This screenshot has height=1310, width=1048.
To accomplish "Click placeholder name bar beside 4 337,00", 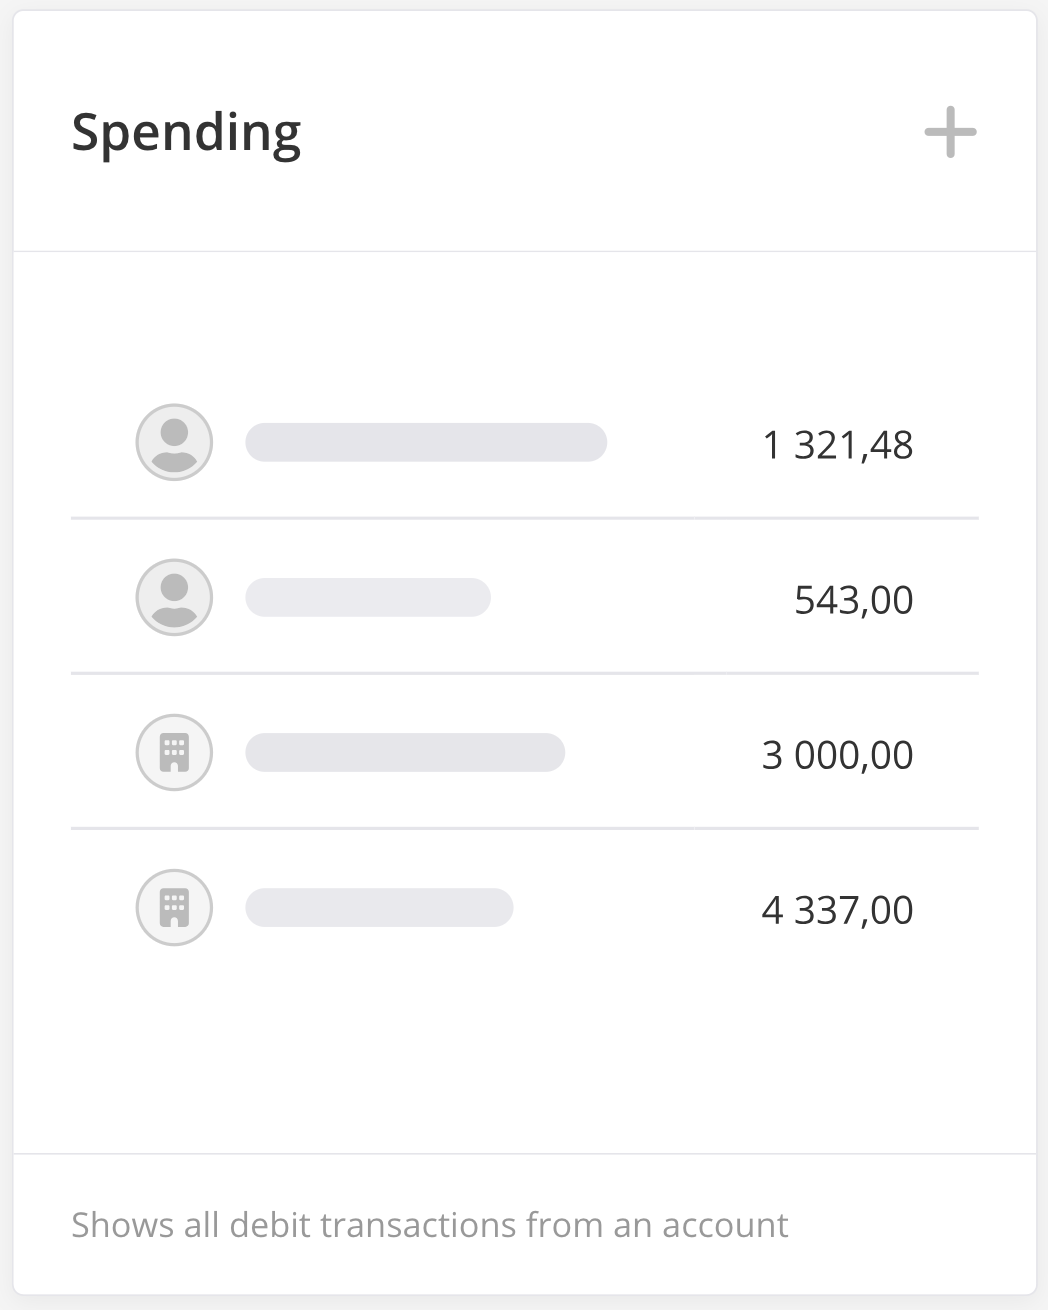I will click(379, 907).
